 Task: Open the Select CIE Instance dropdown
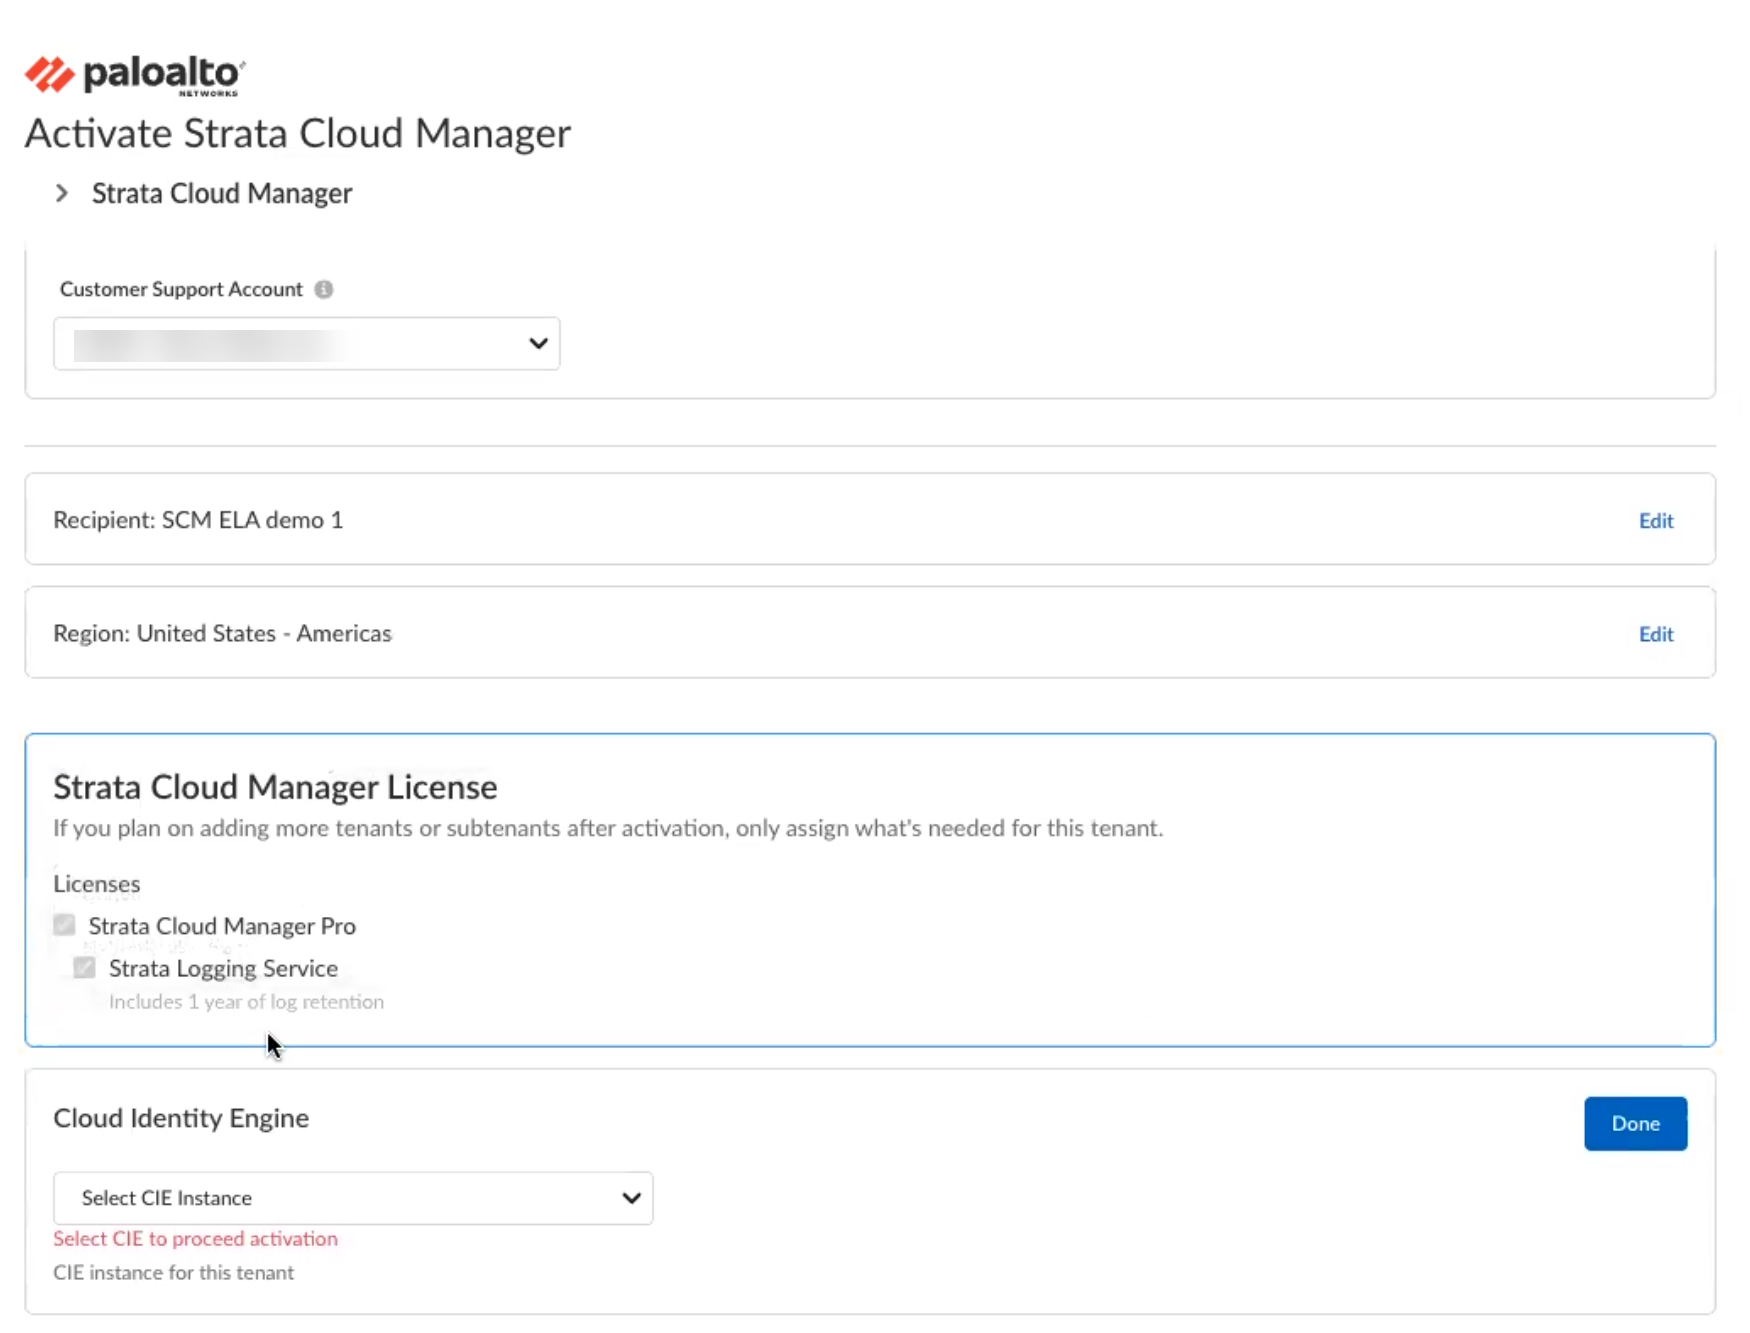click(x=352, y=1198)
